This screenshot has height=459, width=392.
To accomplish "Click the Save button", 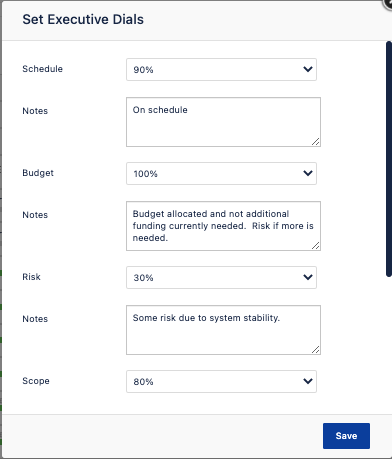I will pos(346,436).
